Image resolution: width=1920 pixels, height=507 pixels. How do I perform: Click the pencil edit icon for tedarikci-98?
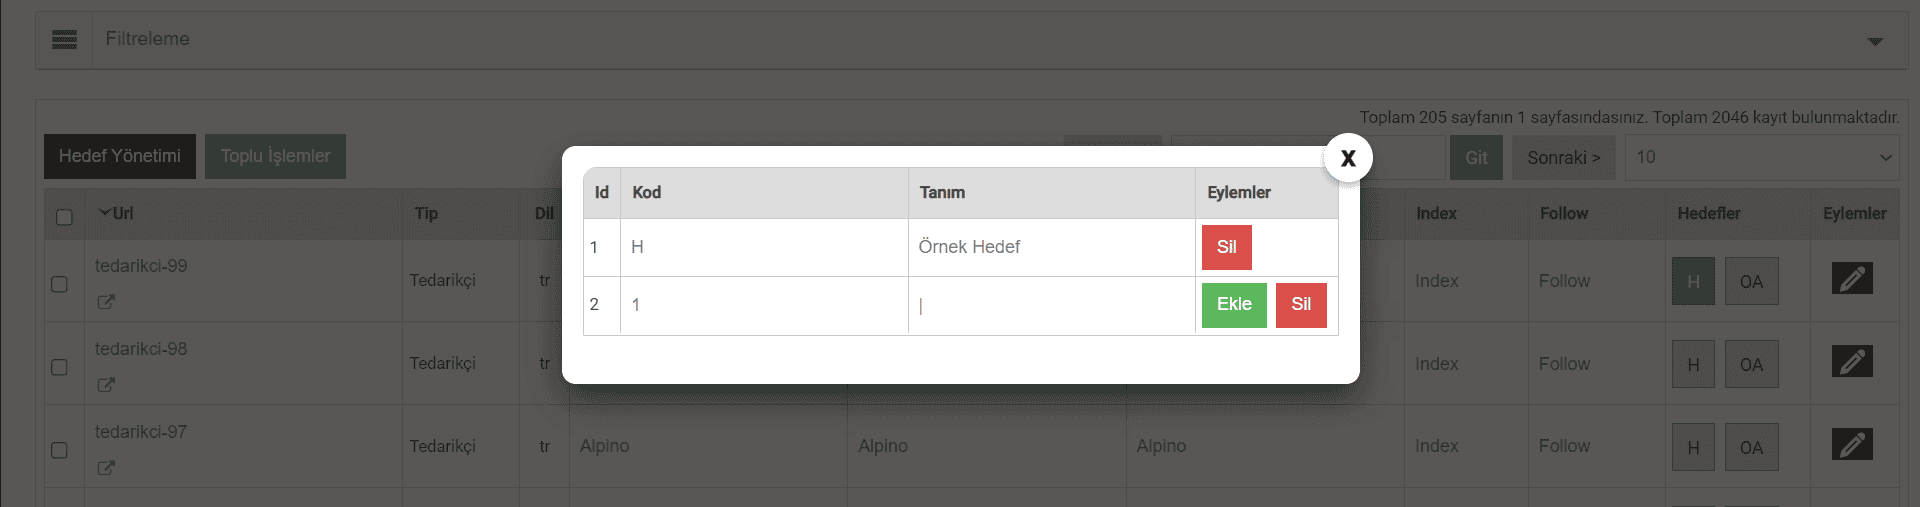(1852, 362)
